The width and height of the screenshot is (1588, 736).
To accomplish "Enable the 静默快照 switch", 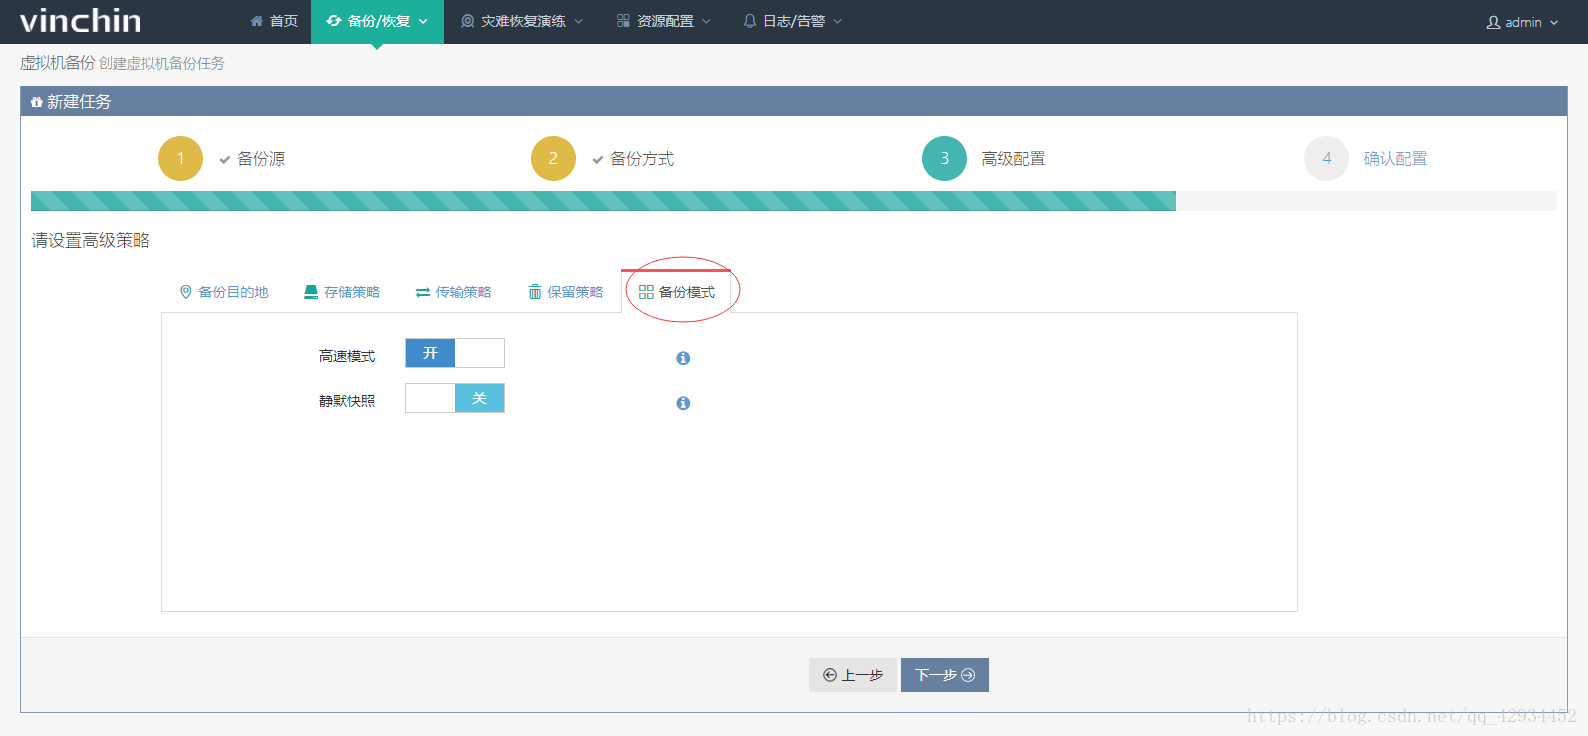I will pos(454,398).
